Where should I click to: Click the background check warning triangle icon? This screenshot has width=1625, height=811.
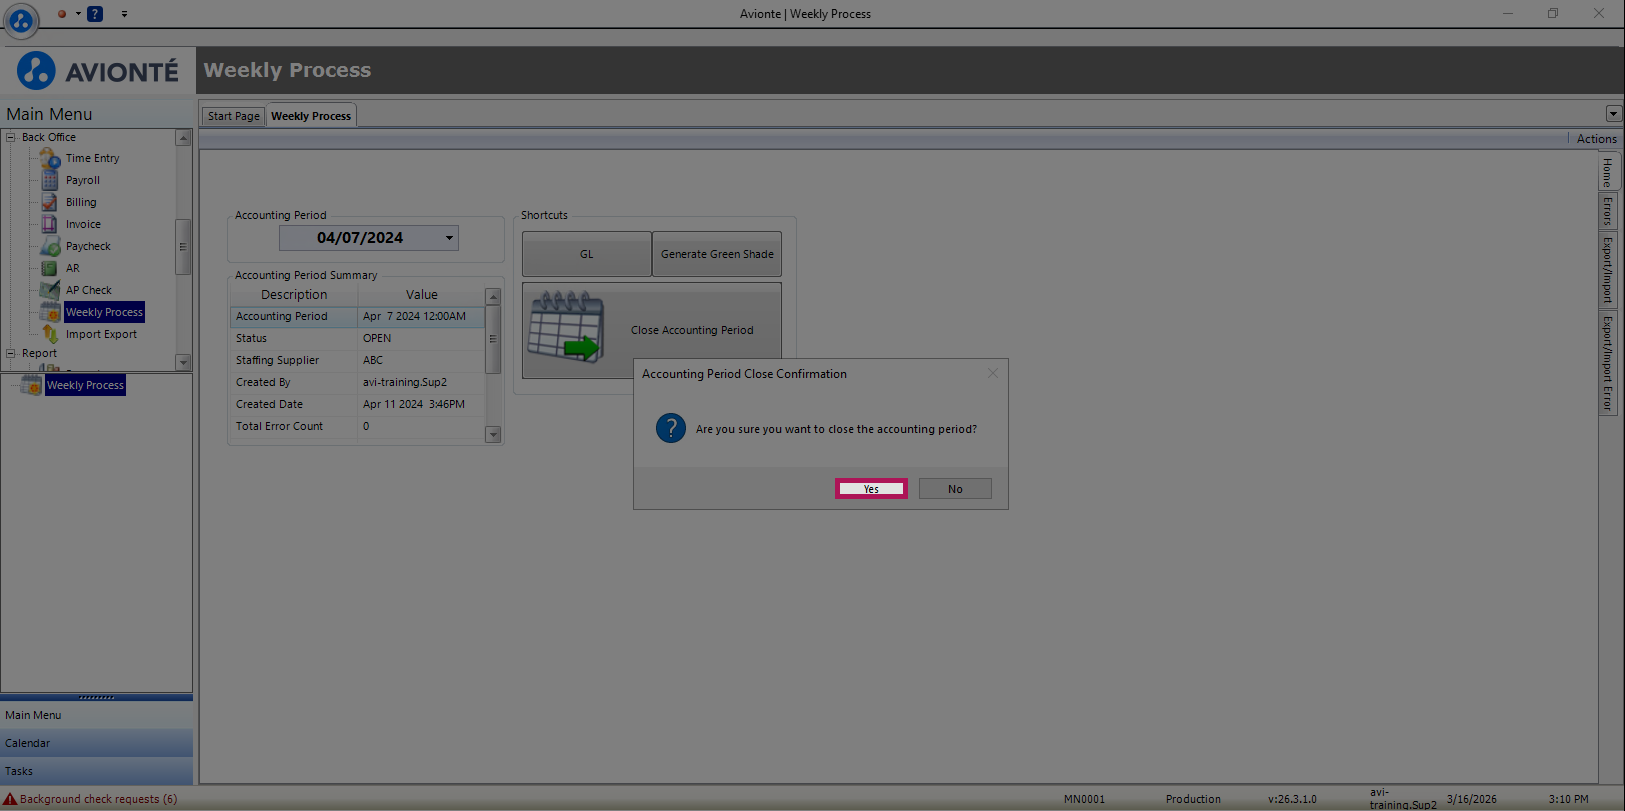tap(10, 799)
